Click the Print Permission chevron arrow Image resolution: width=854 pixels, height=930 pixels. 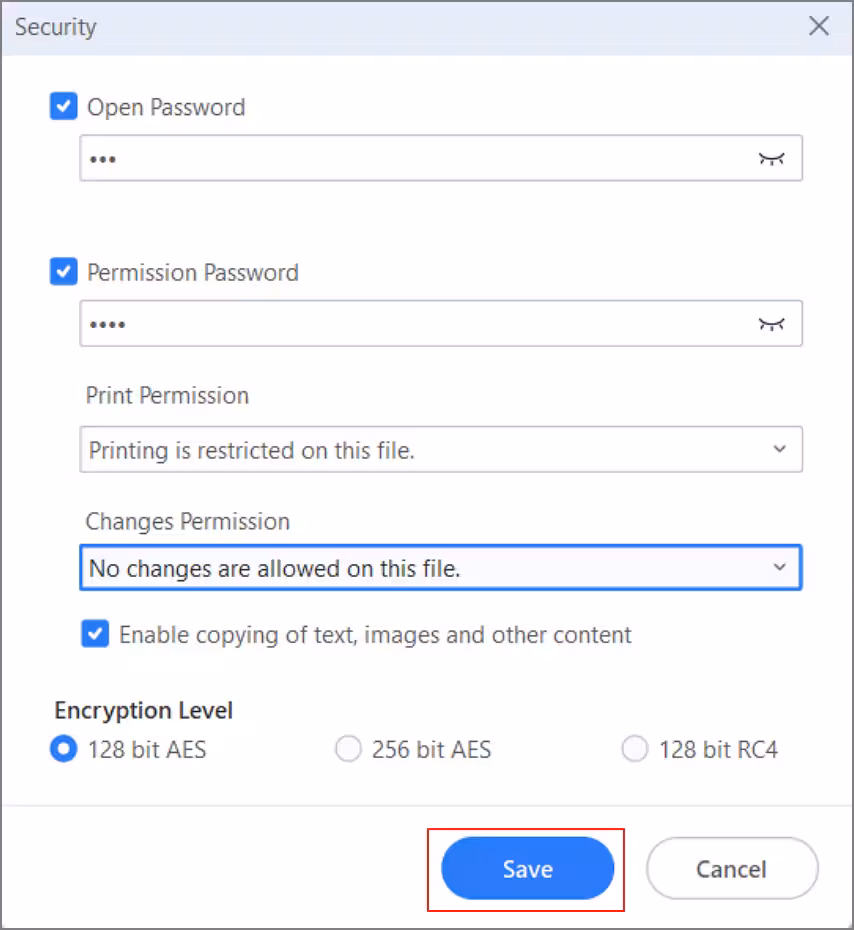[780, 450]
